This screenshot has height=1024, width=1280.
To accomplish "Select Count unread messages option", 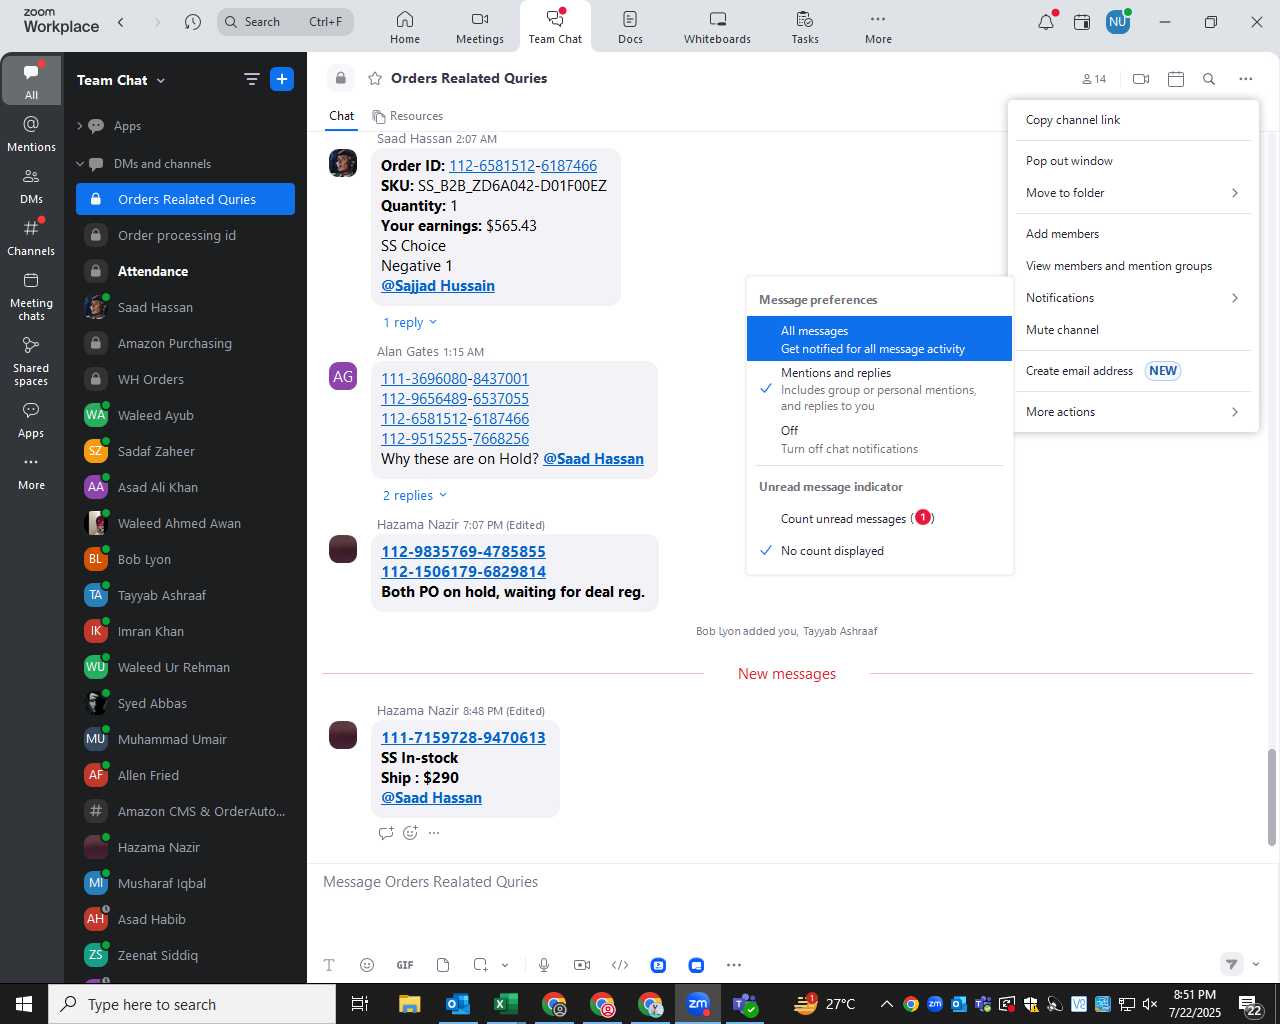I will pos(879,518).
